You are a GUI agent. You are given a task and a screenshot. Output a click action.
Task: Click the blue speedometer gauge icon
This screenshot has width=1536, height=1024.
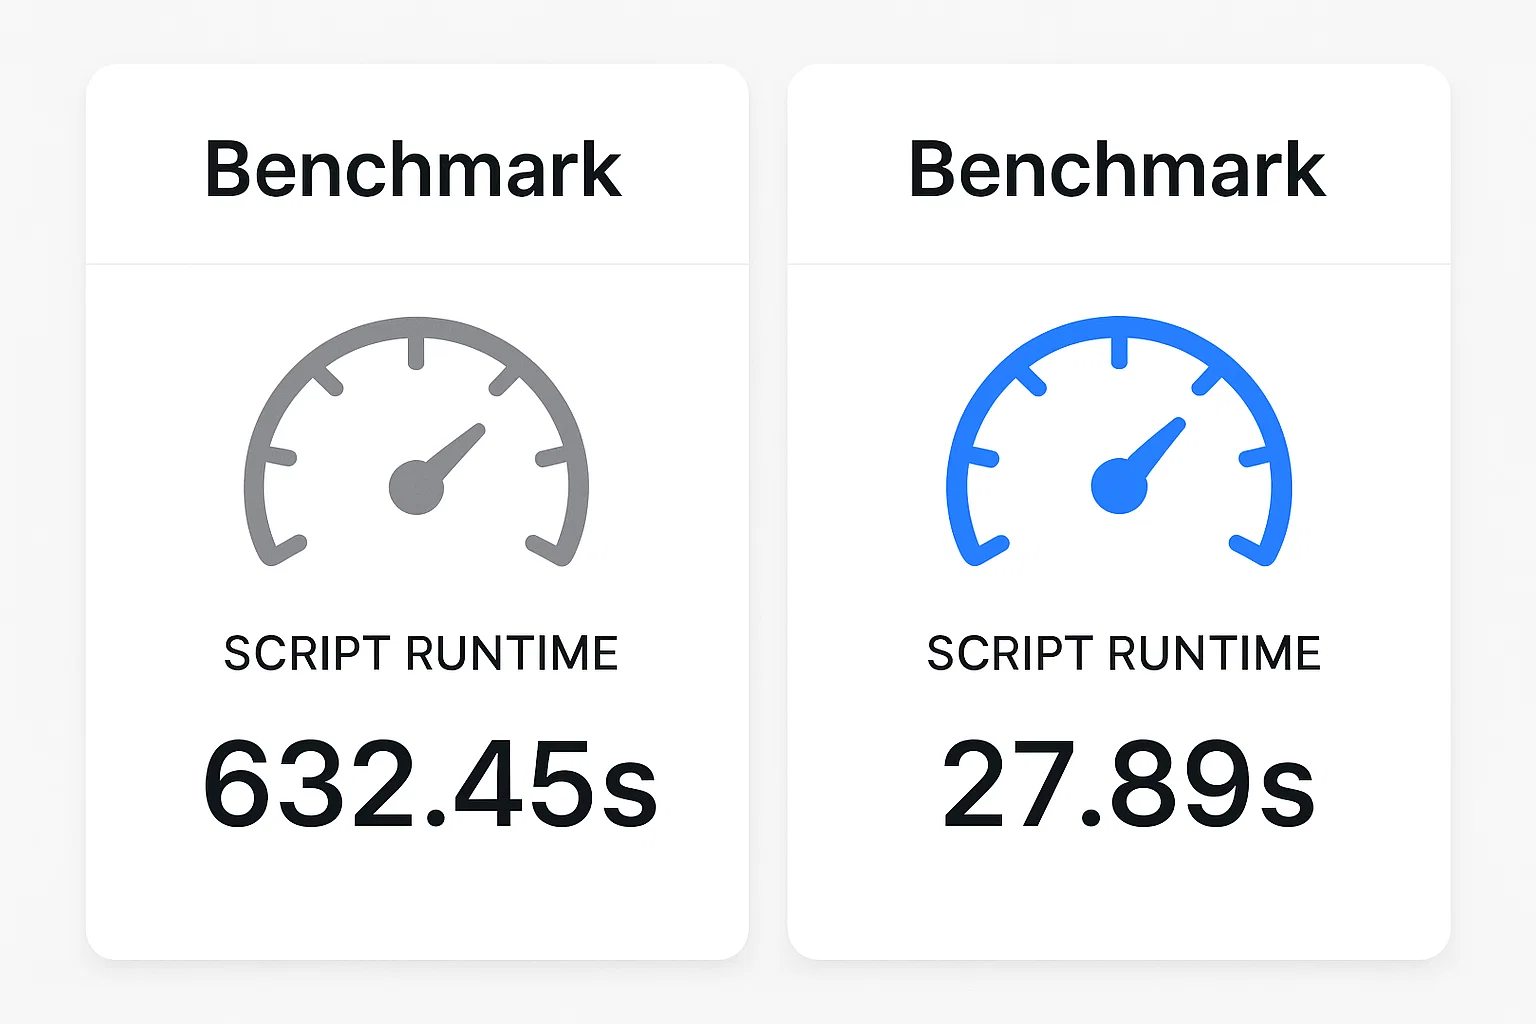tap(1119, 442)
